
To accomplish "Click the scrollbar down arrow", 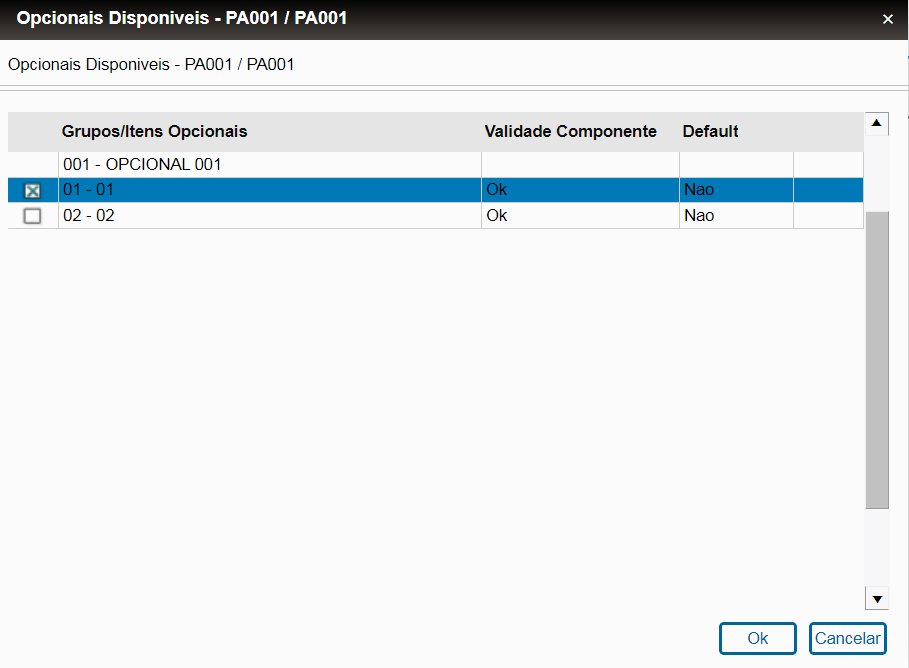I will pyautogui.click(x=877, y=599).
